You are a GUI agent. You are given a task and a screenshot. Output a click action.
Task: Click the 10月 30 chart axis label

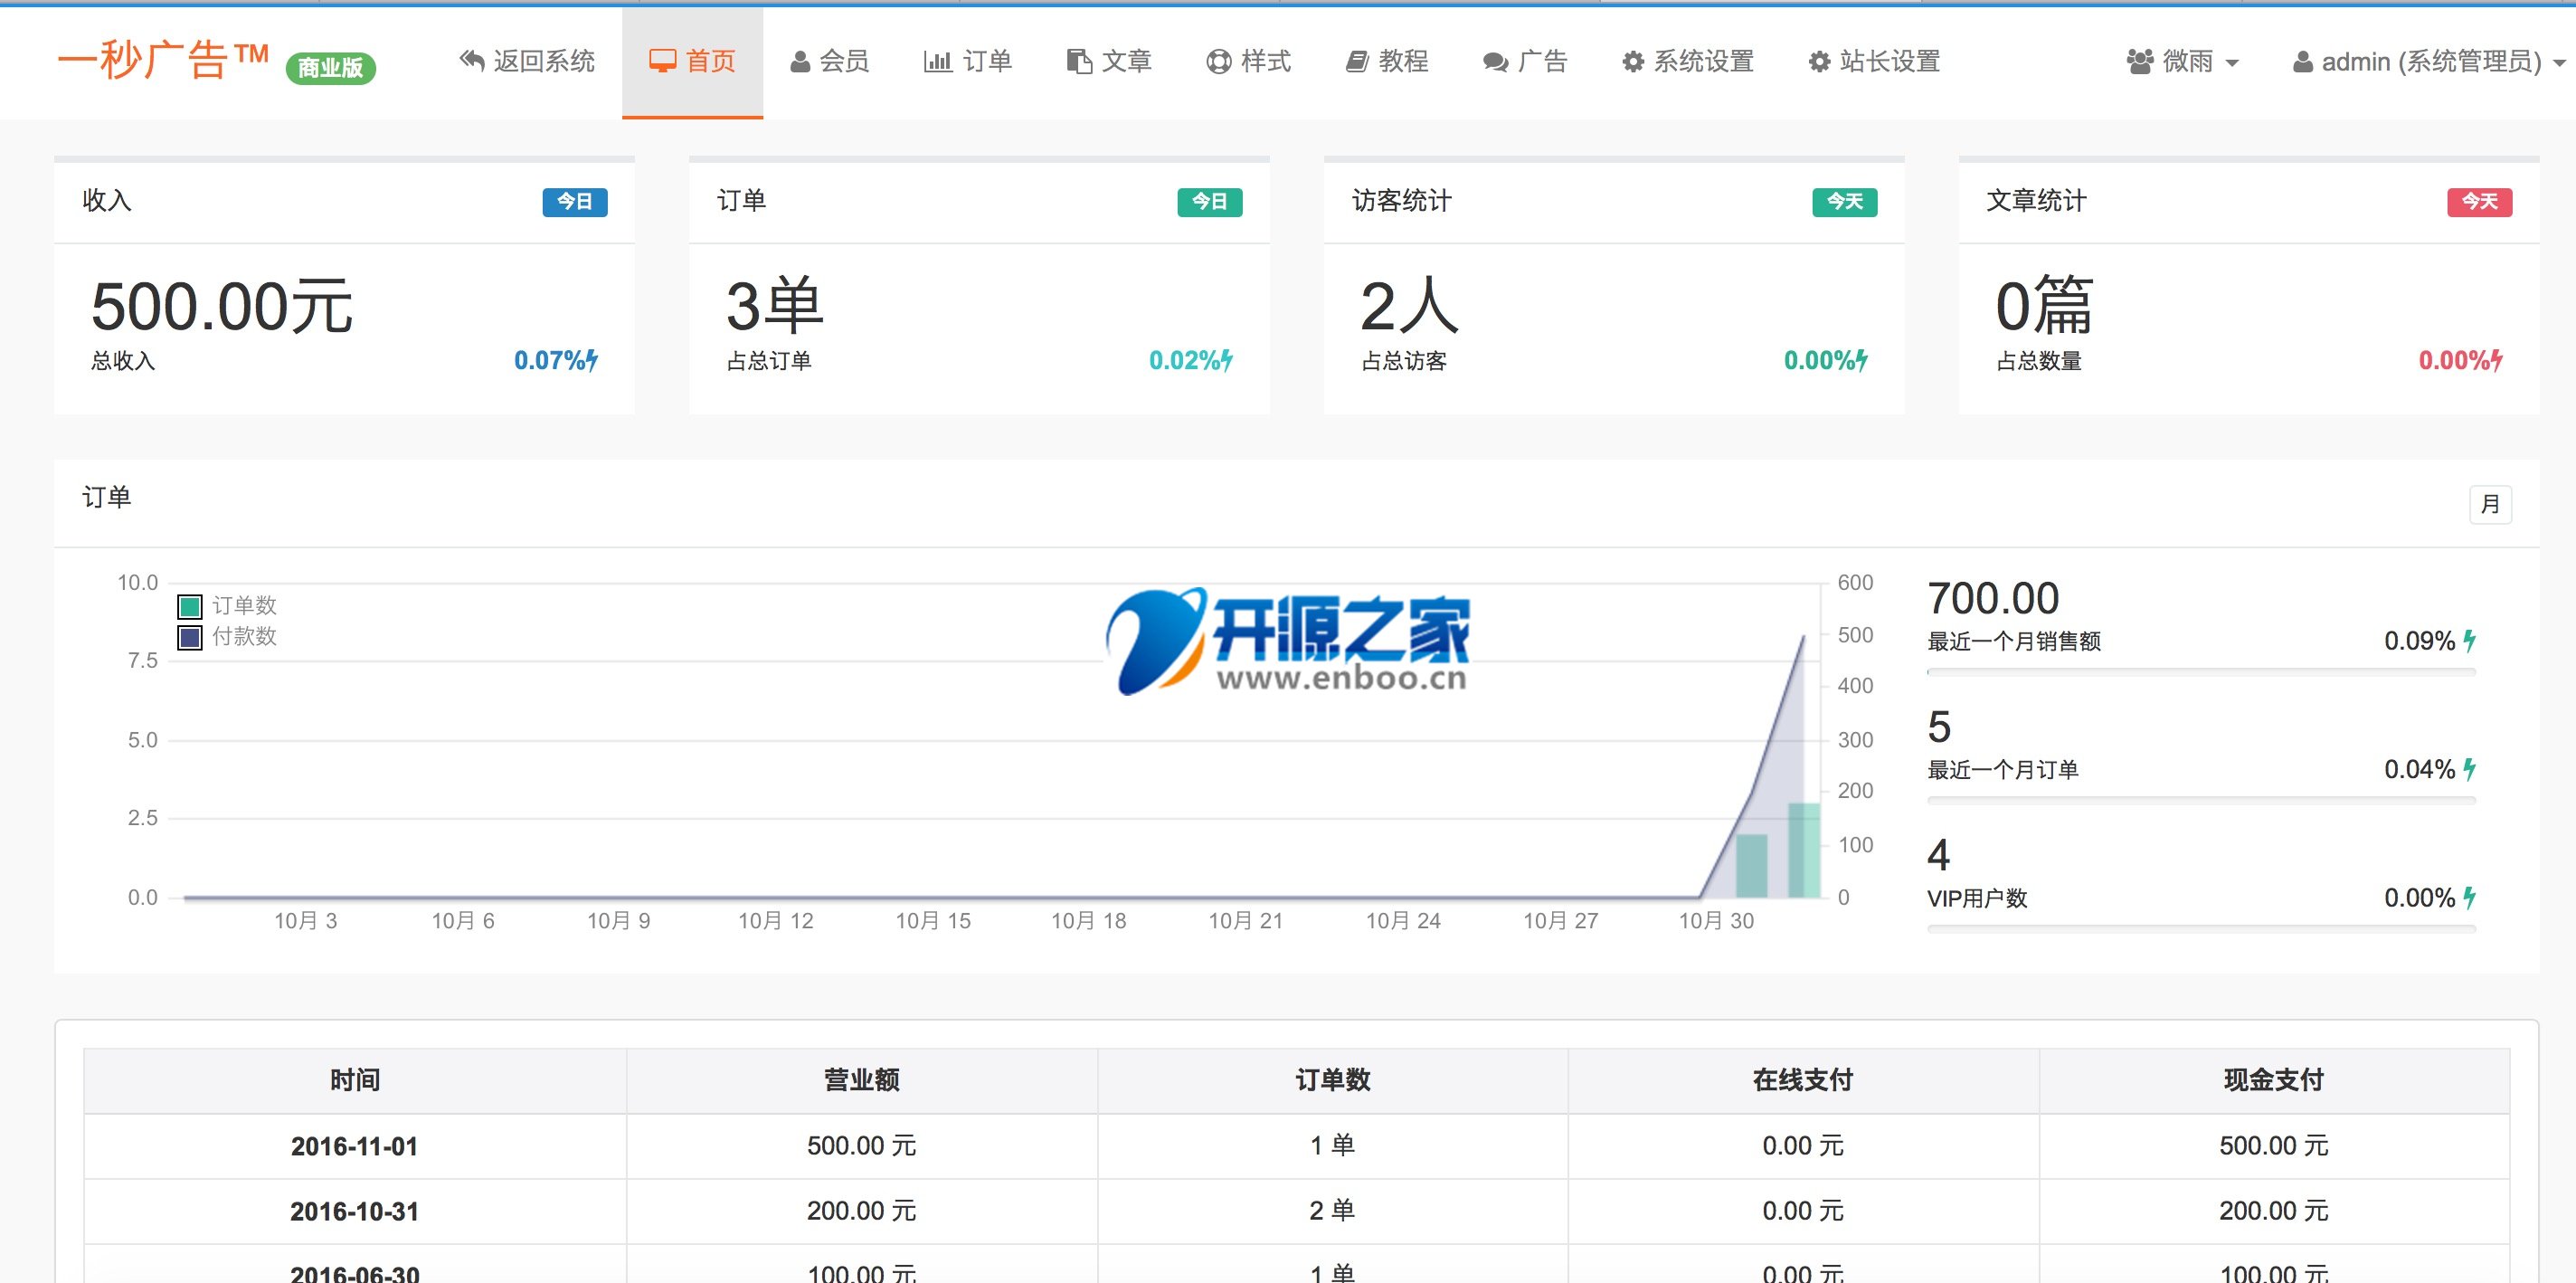coord(1716,921)
